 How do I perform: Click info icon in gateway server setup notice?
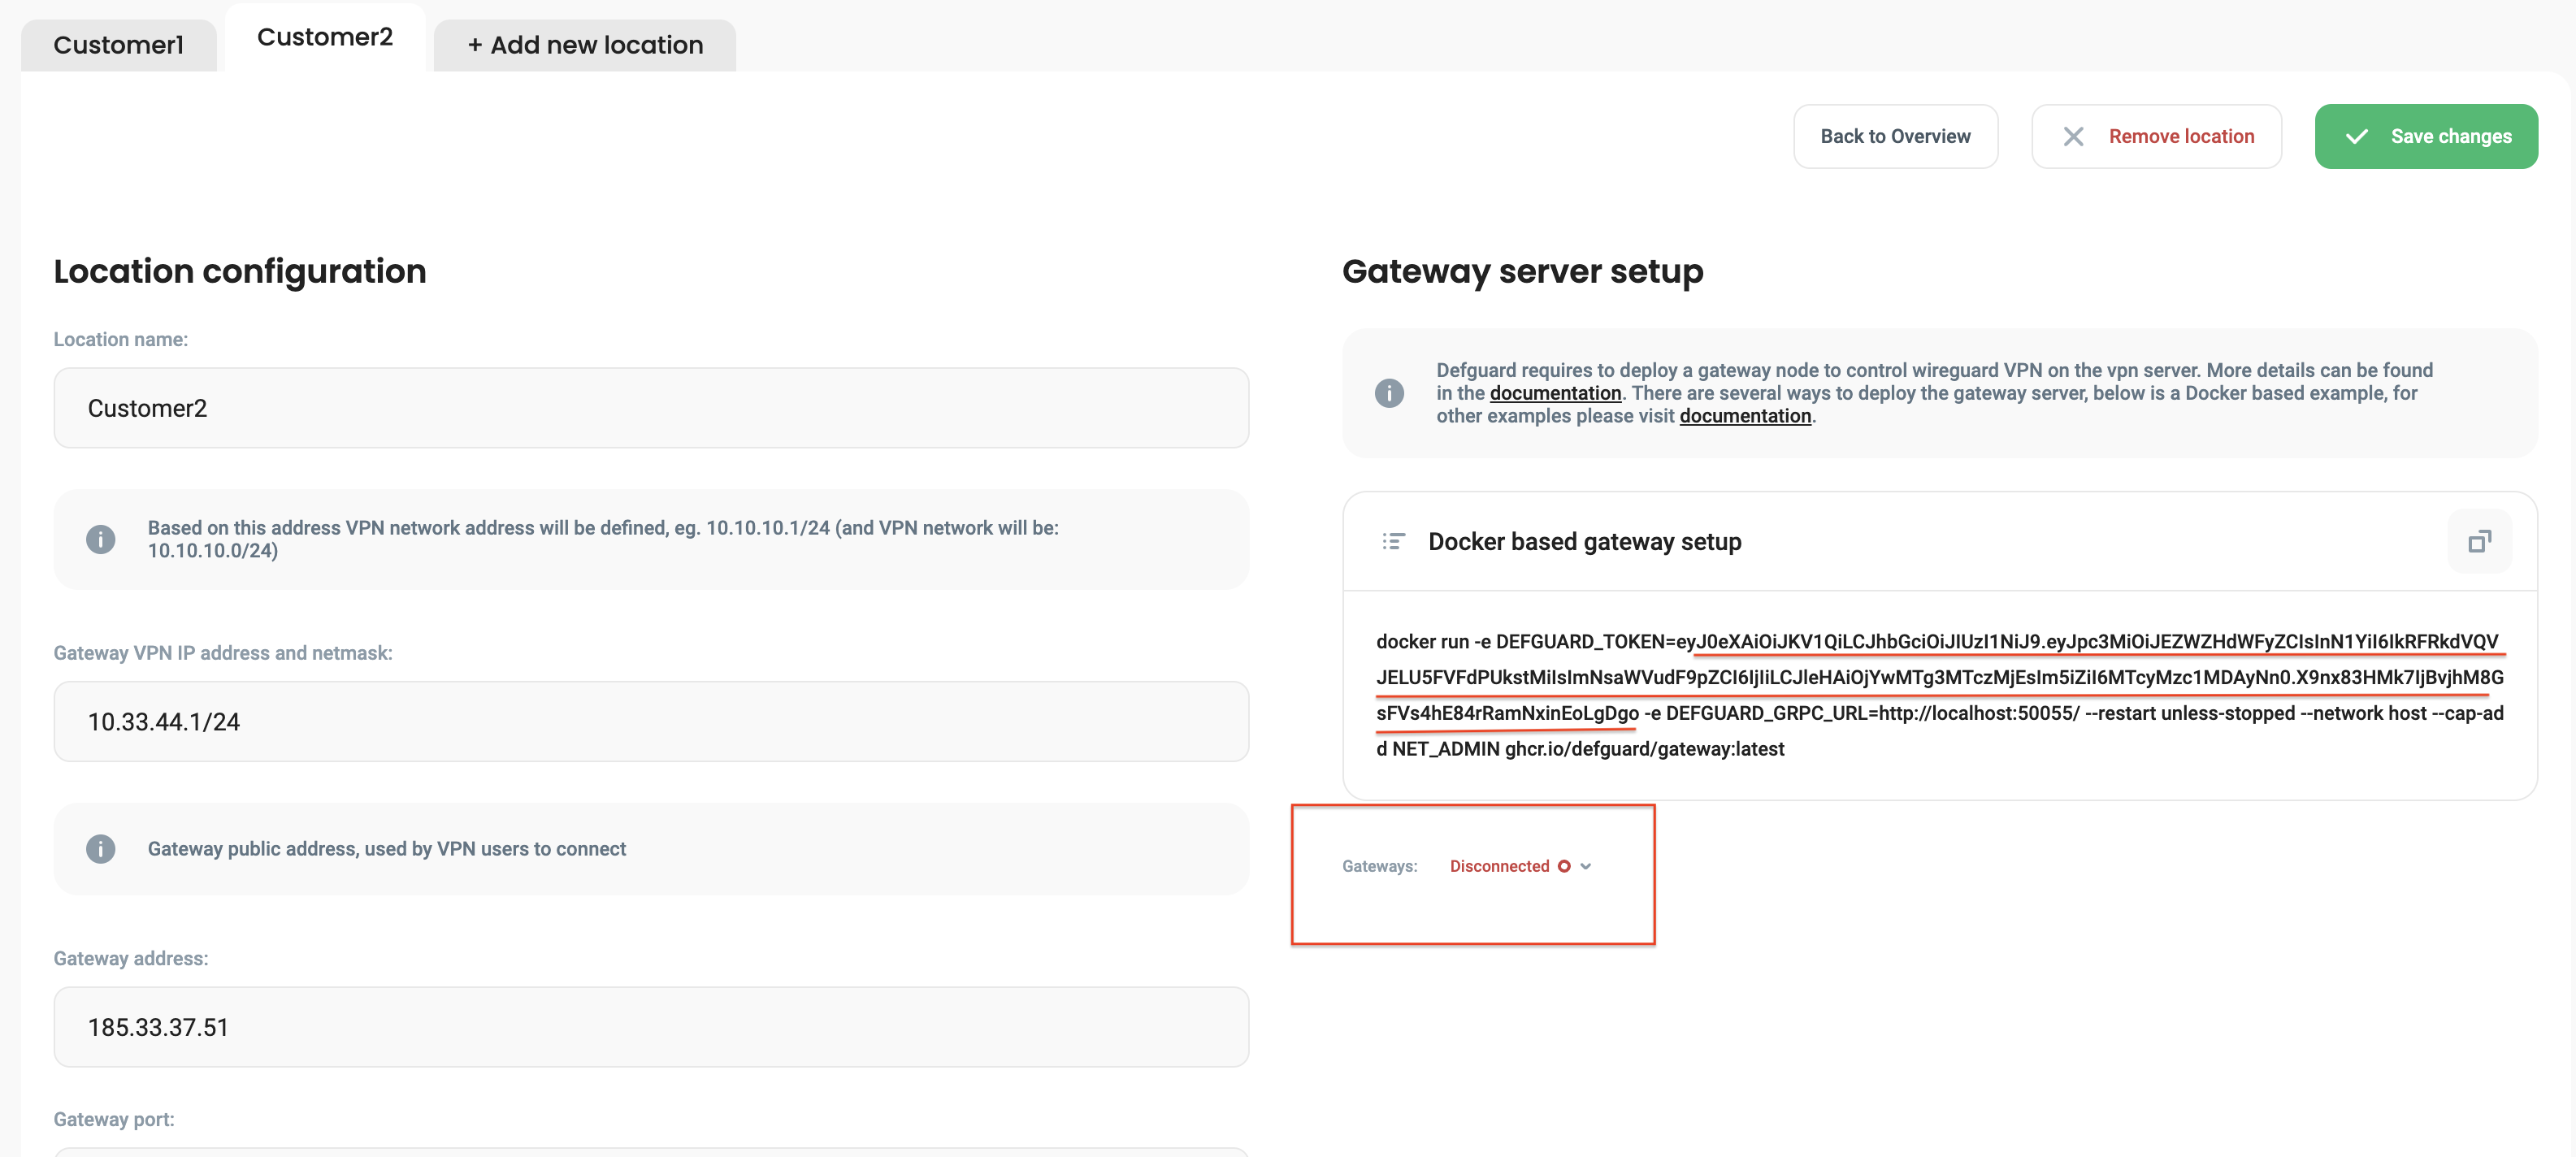click(x=1389, y=393)
